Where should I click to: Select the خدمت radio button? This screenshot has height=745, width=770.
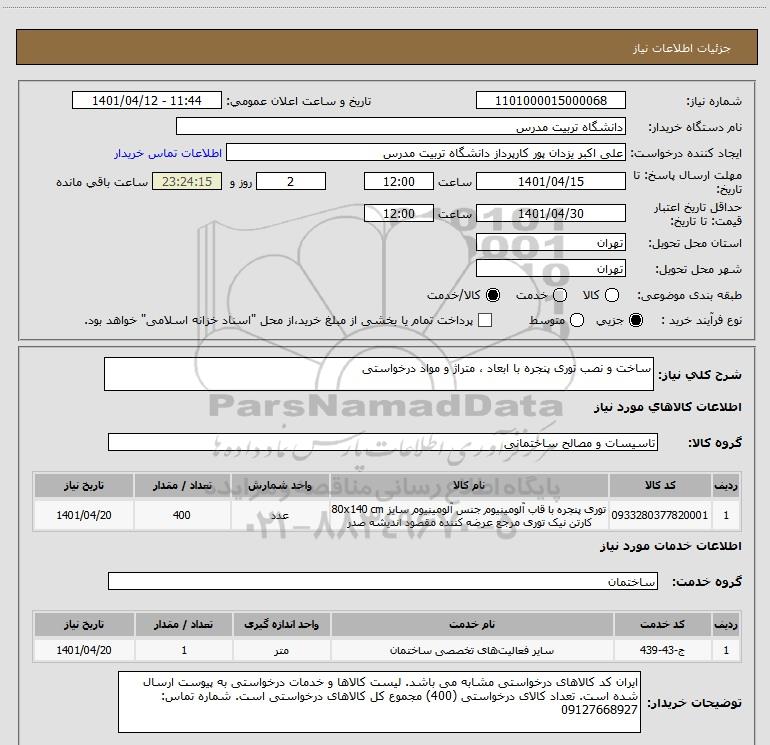pyautogui.click(x=560, y=295)
